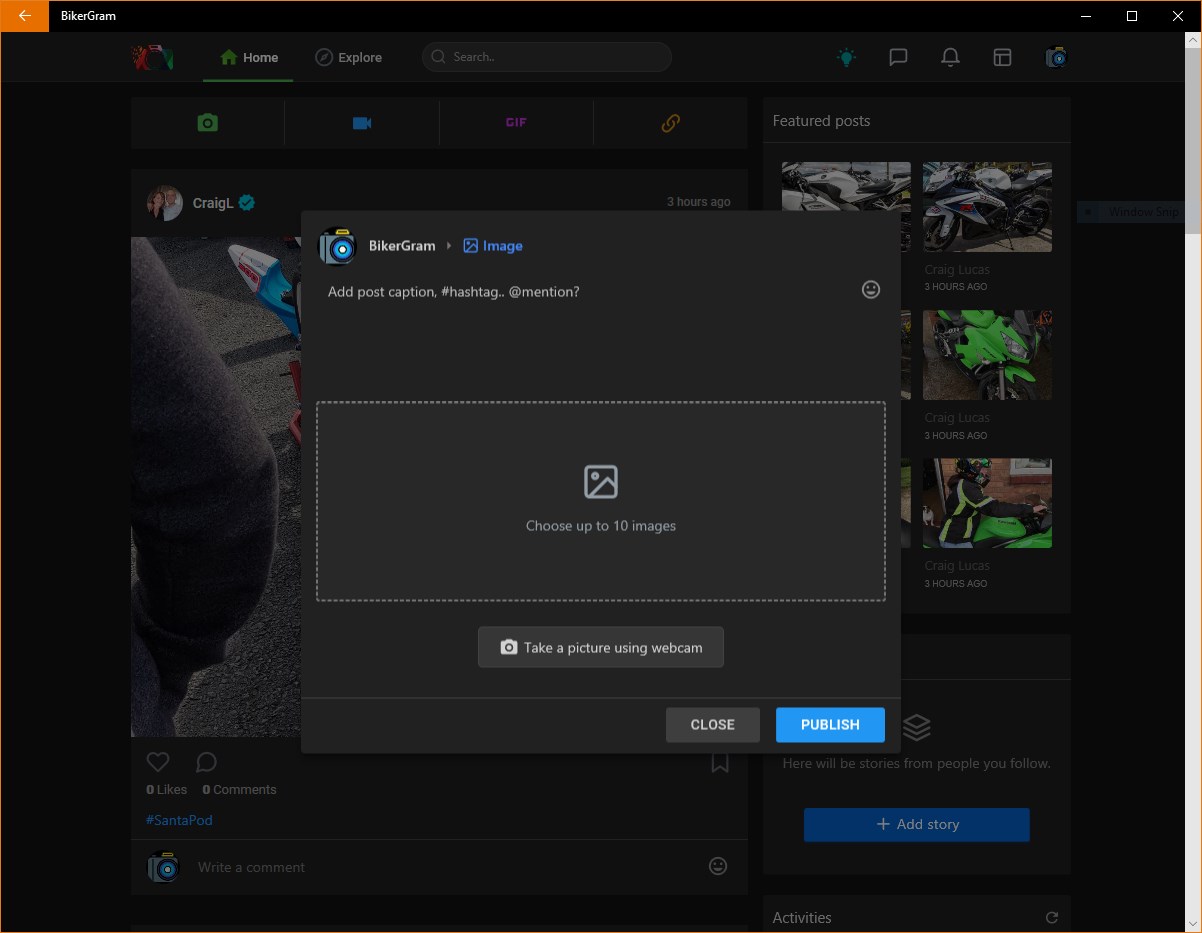
Task: Maximize the BikerGram window
Action: click(x=1132, y=16)
